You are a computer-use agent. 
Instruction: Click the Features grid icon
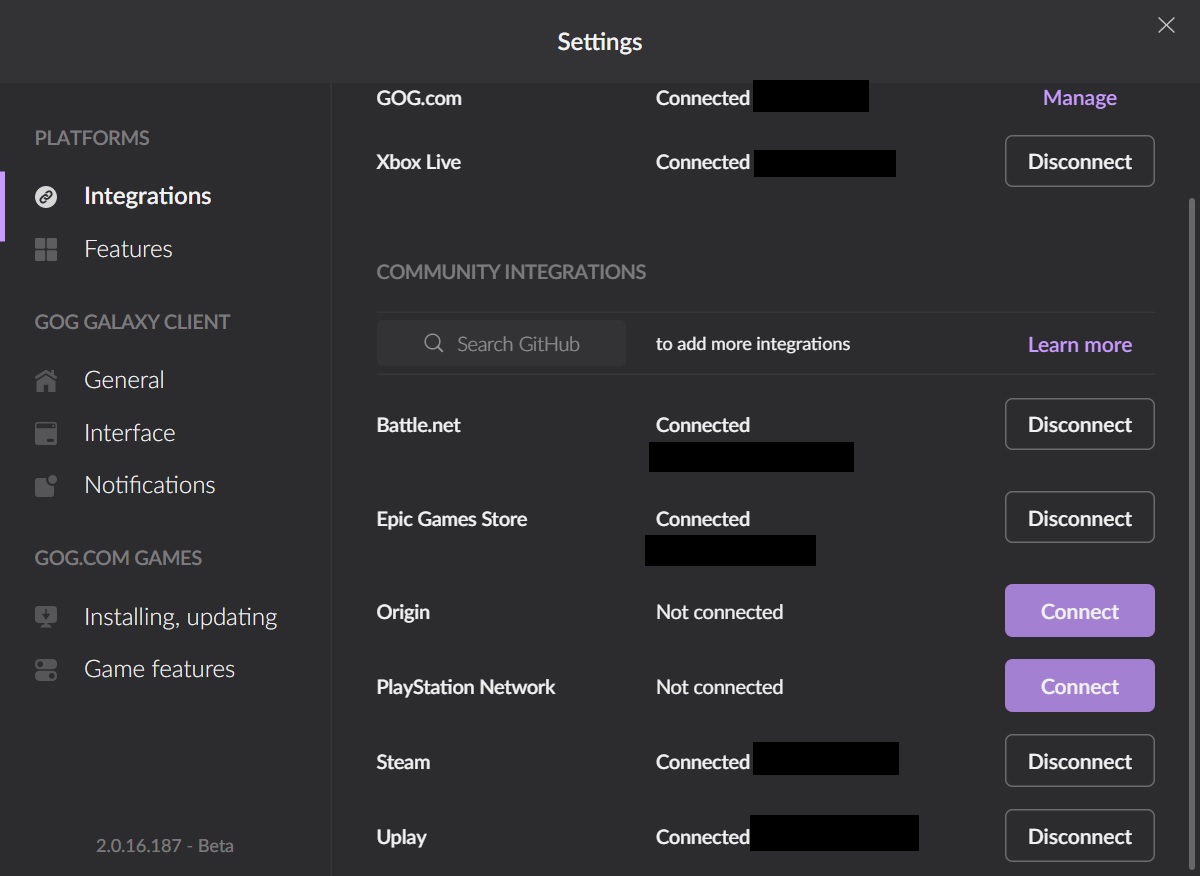pos(46,249)
